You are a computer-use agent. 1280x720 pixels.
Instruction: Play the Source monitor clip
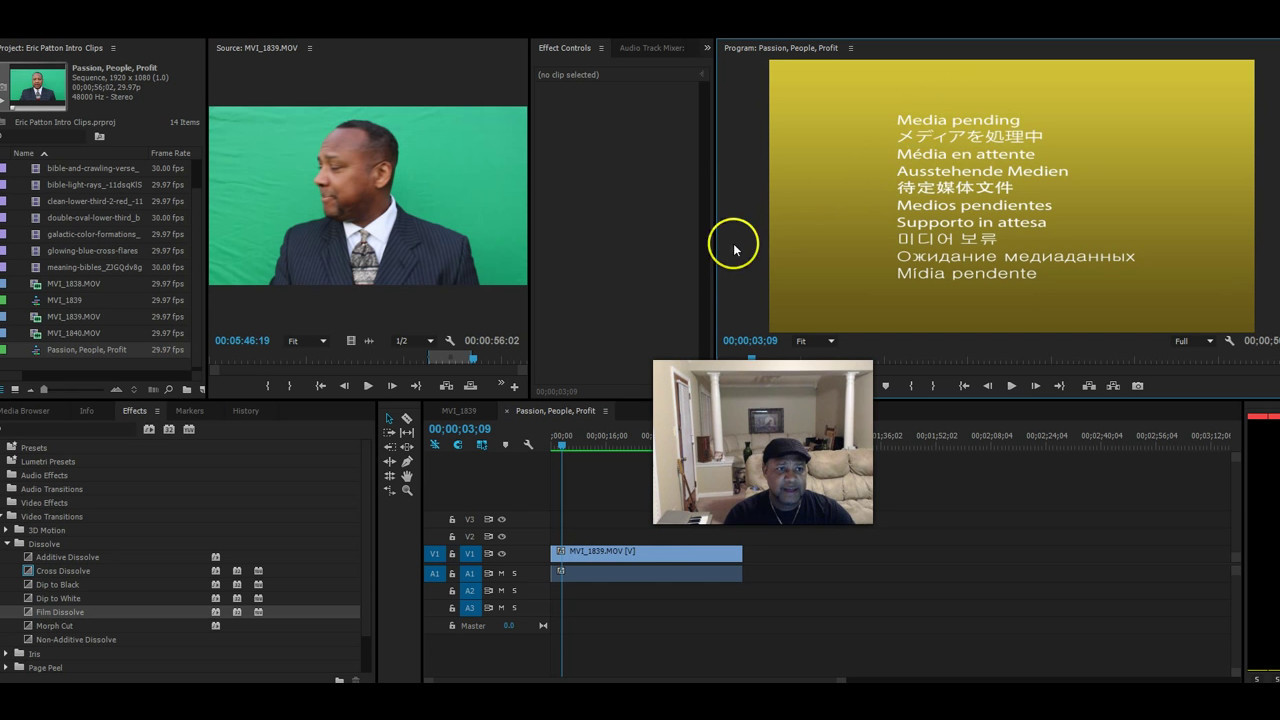pyautogui.click(x=368, y=386)
